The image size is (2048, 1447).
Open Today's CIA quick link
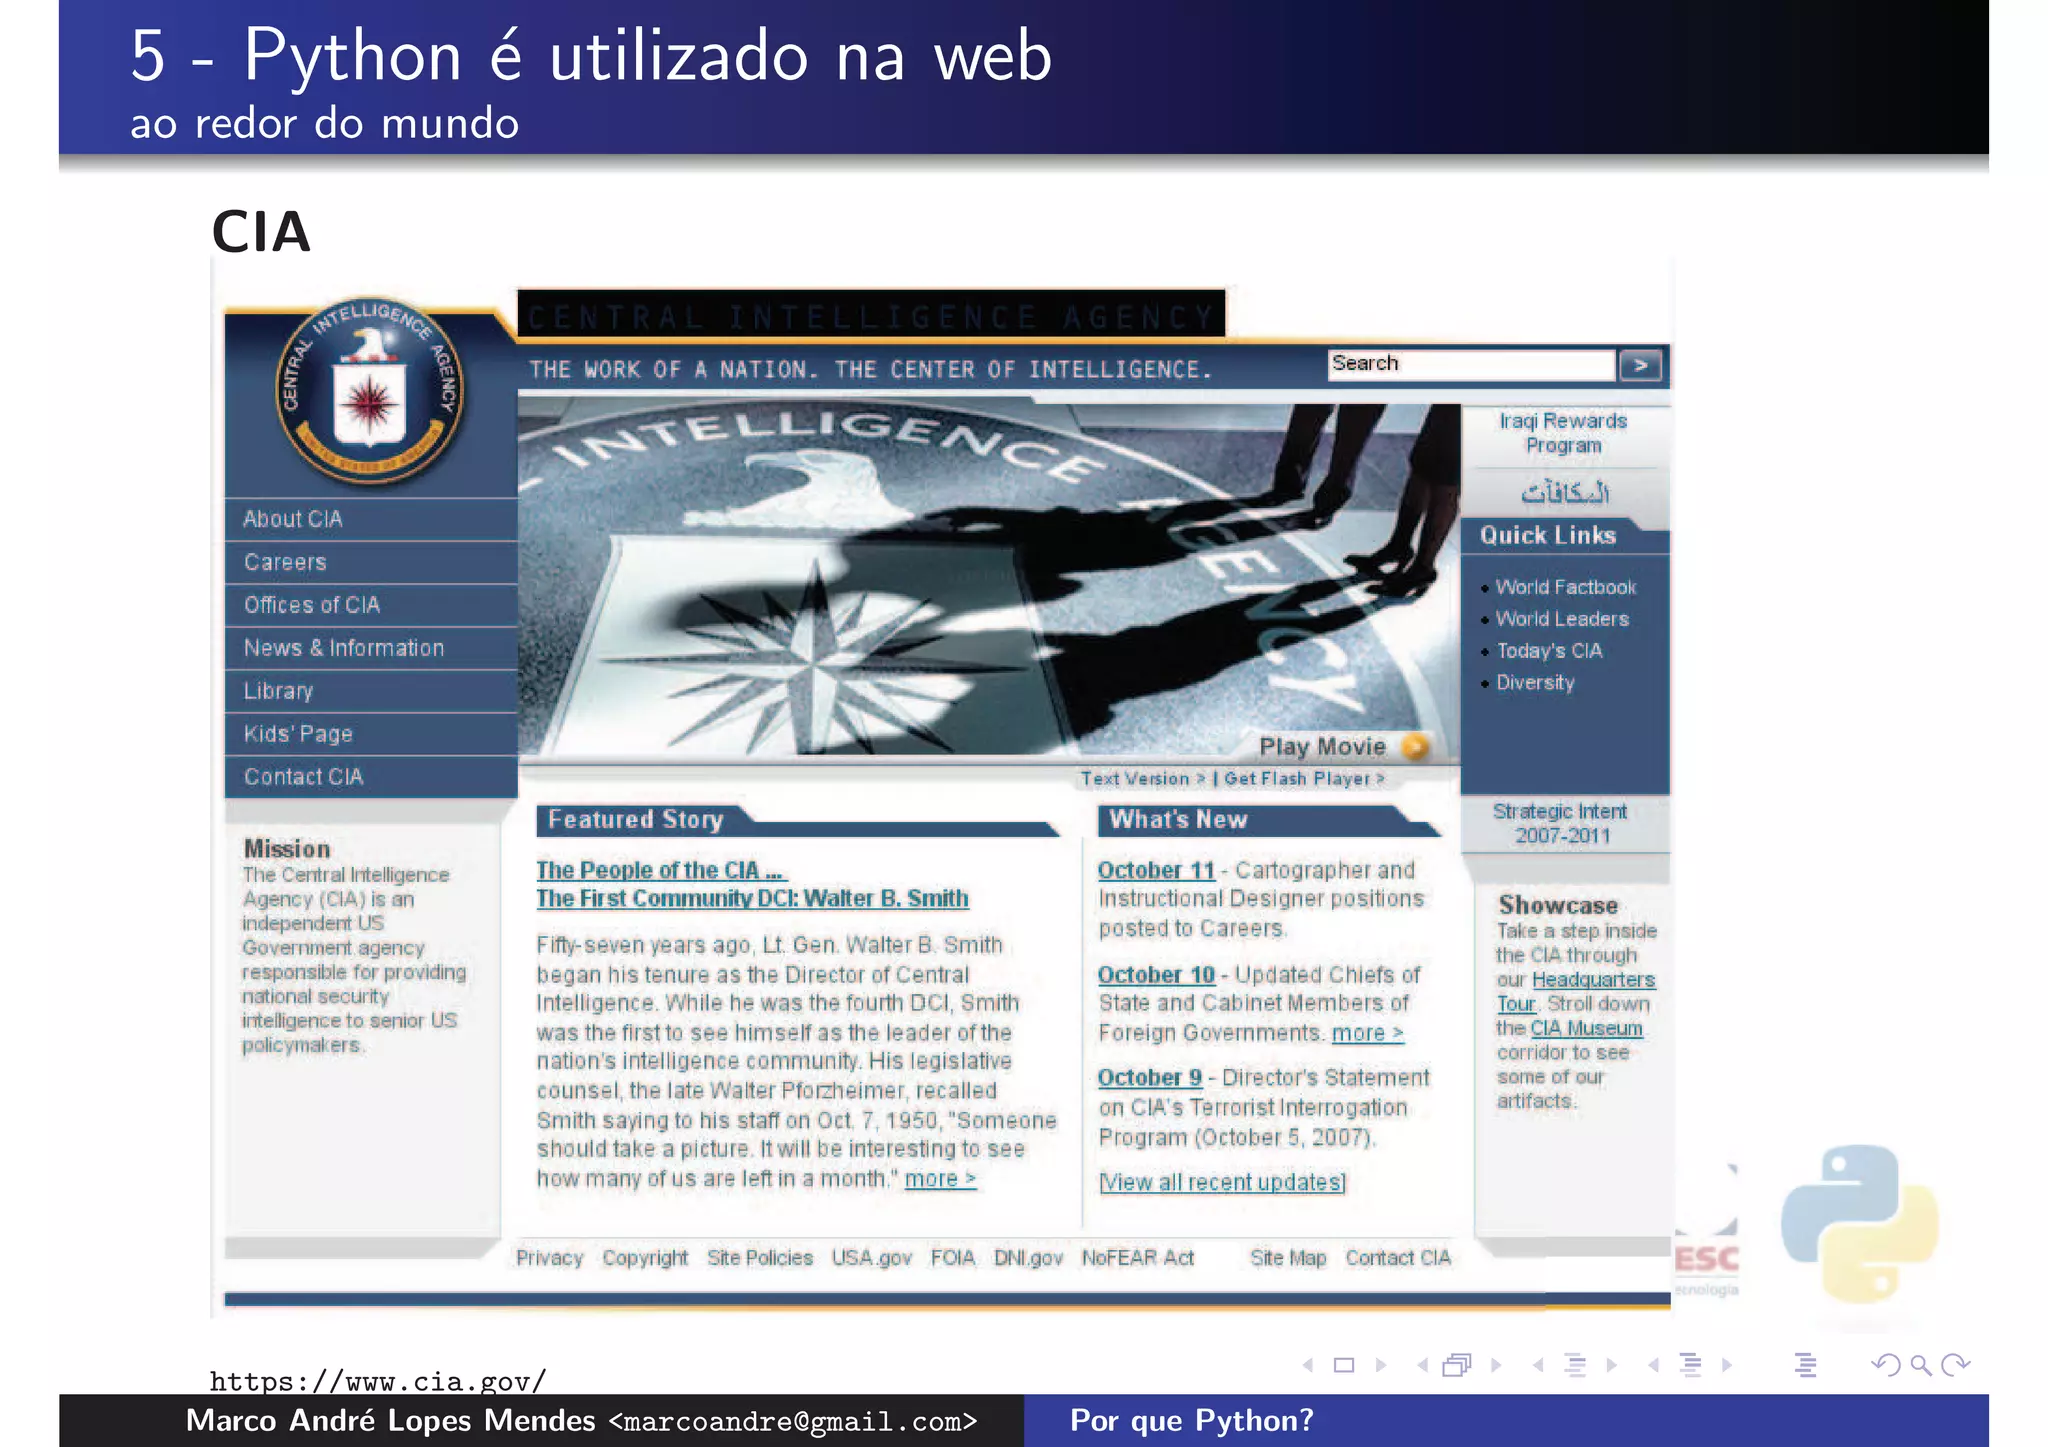pos(1549,651)
